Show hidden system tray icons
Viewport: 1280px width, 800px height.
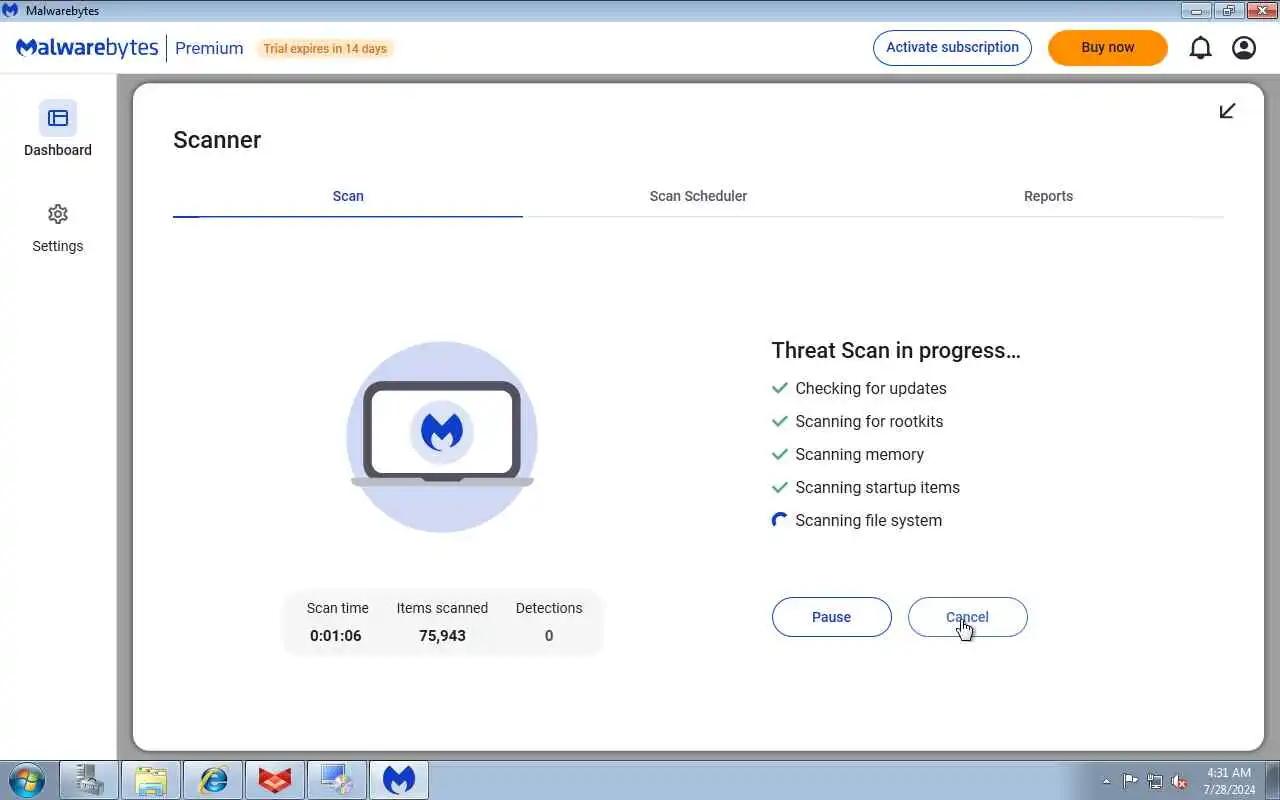[x=1106, y=781]
